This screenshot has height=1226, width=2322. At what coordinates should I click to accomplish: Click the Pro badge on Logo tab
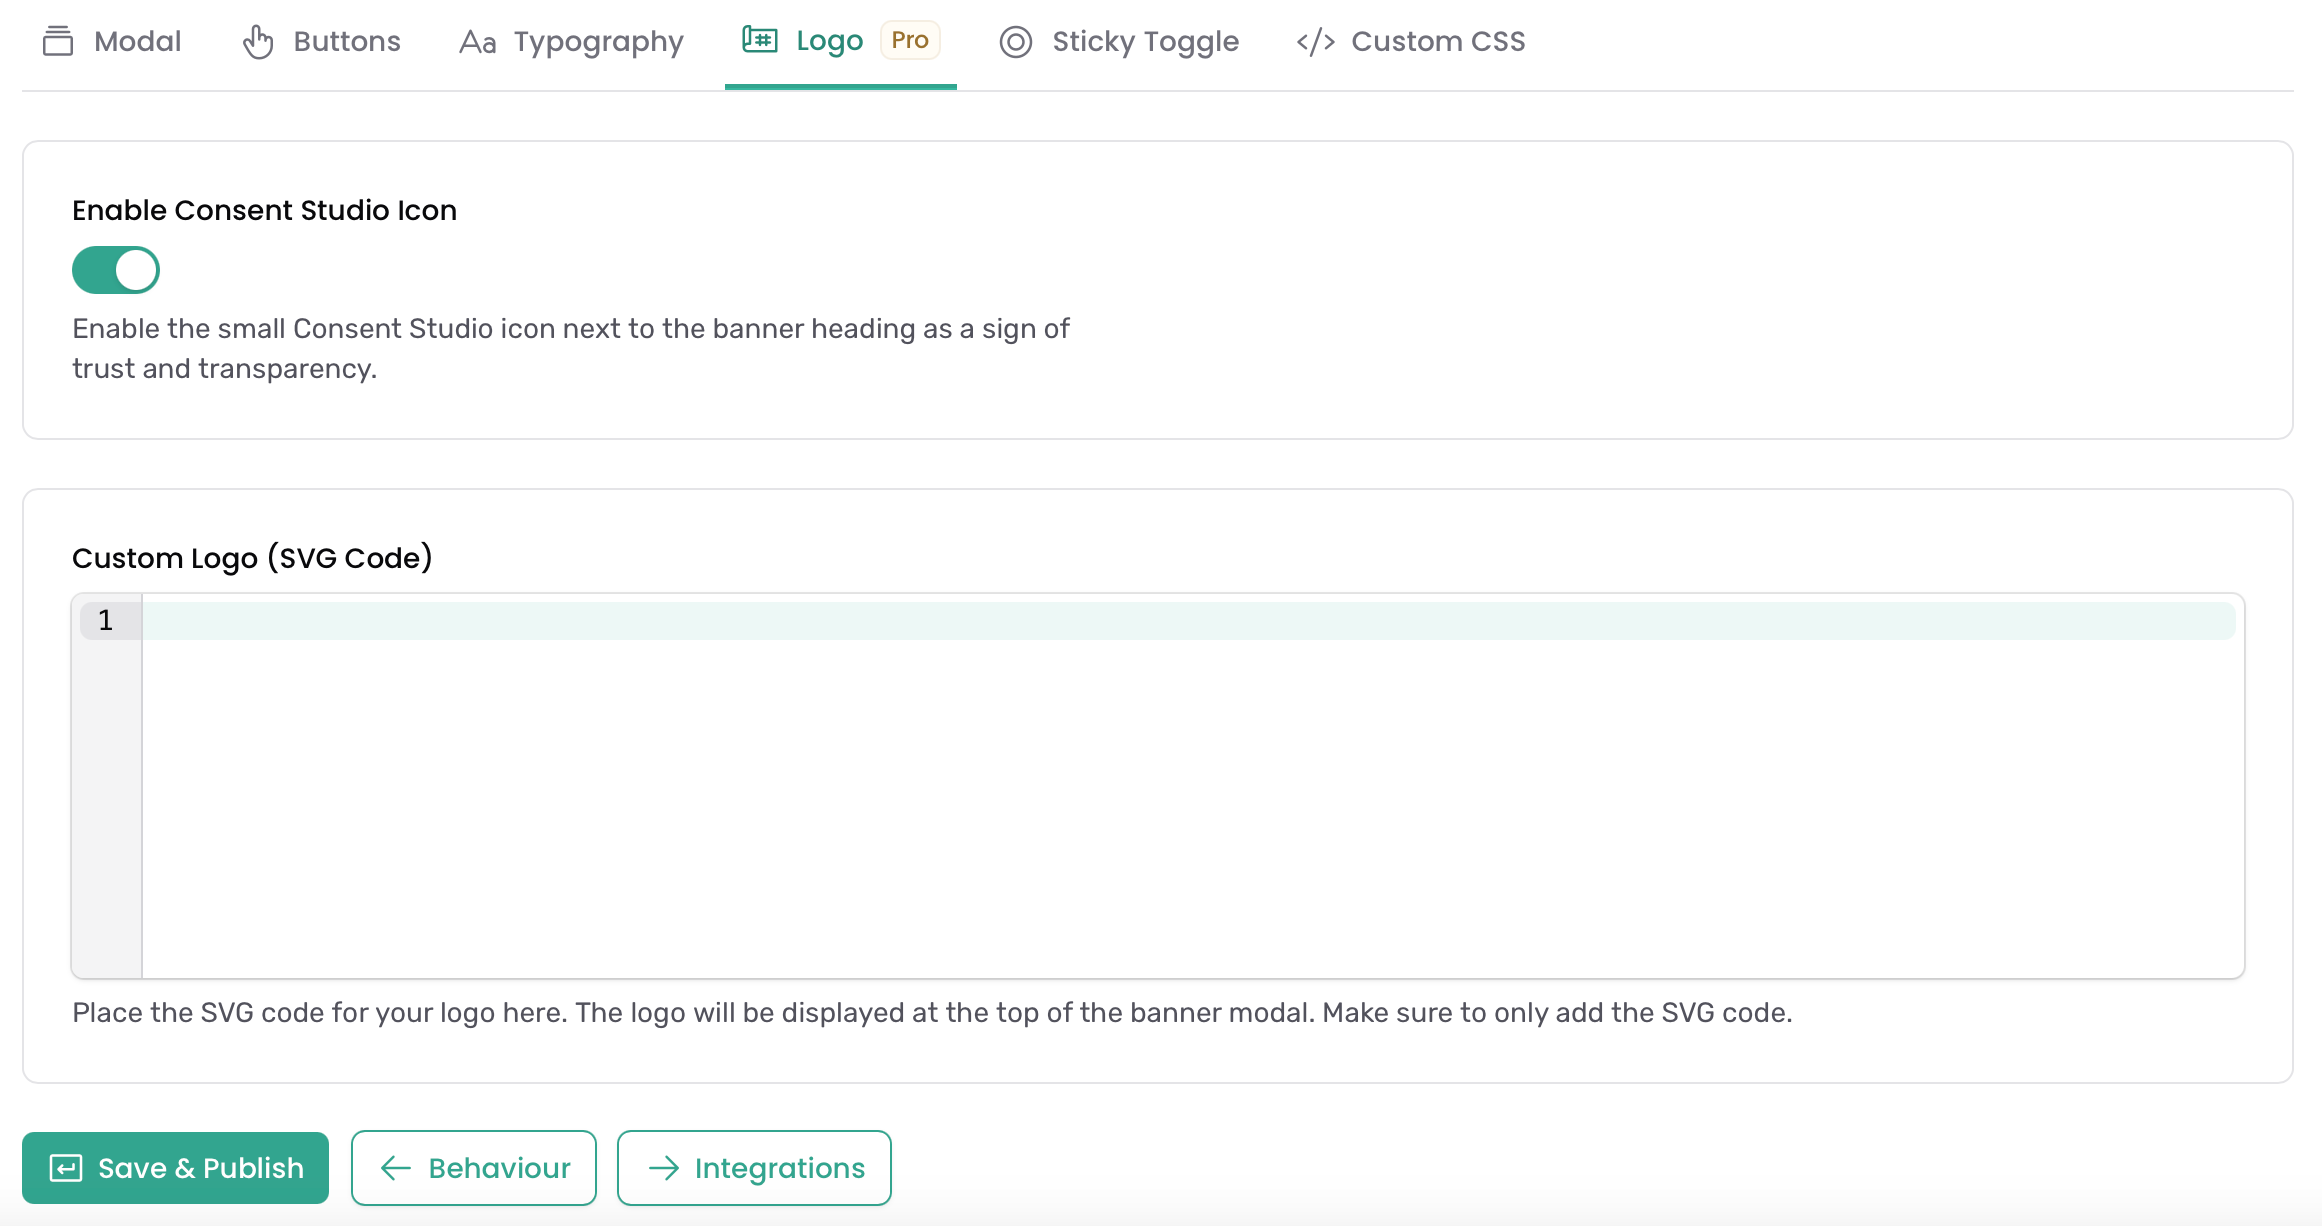point(910,40)
